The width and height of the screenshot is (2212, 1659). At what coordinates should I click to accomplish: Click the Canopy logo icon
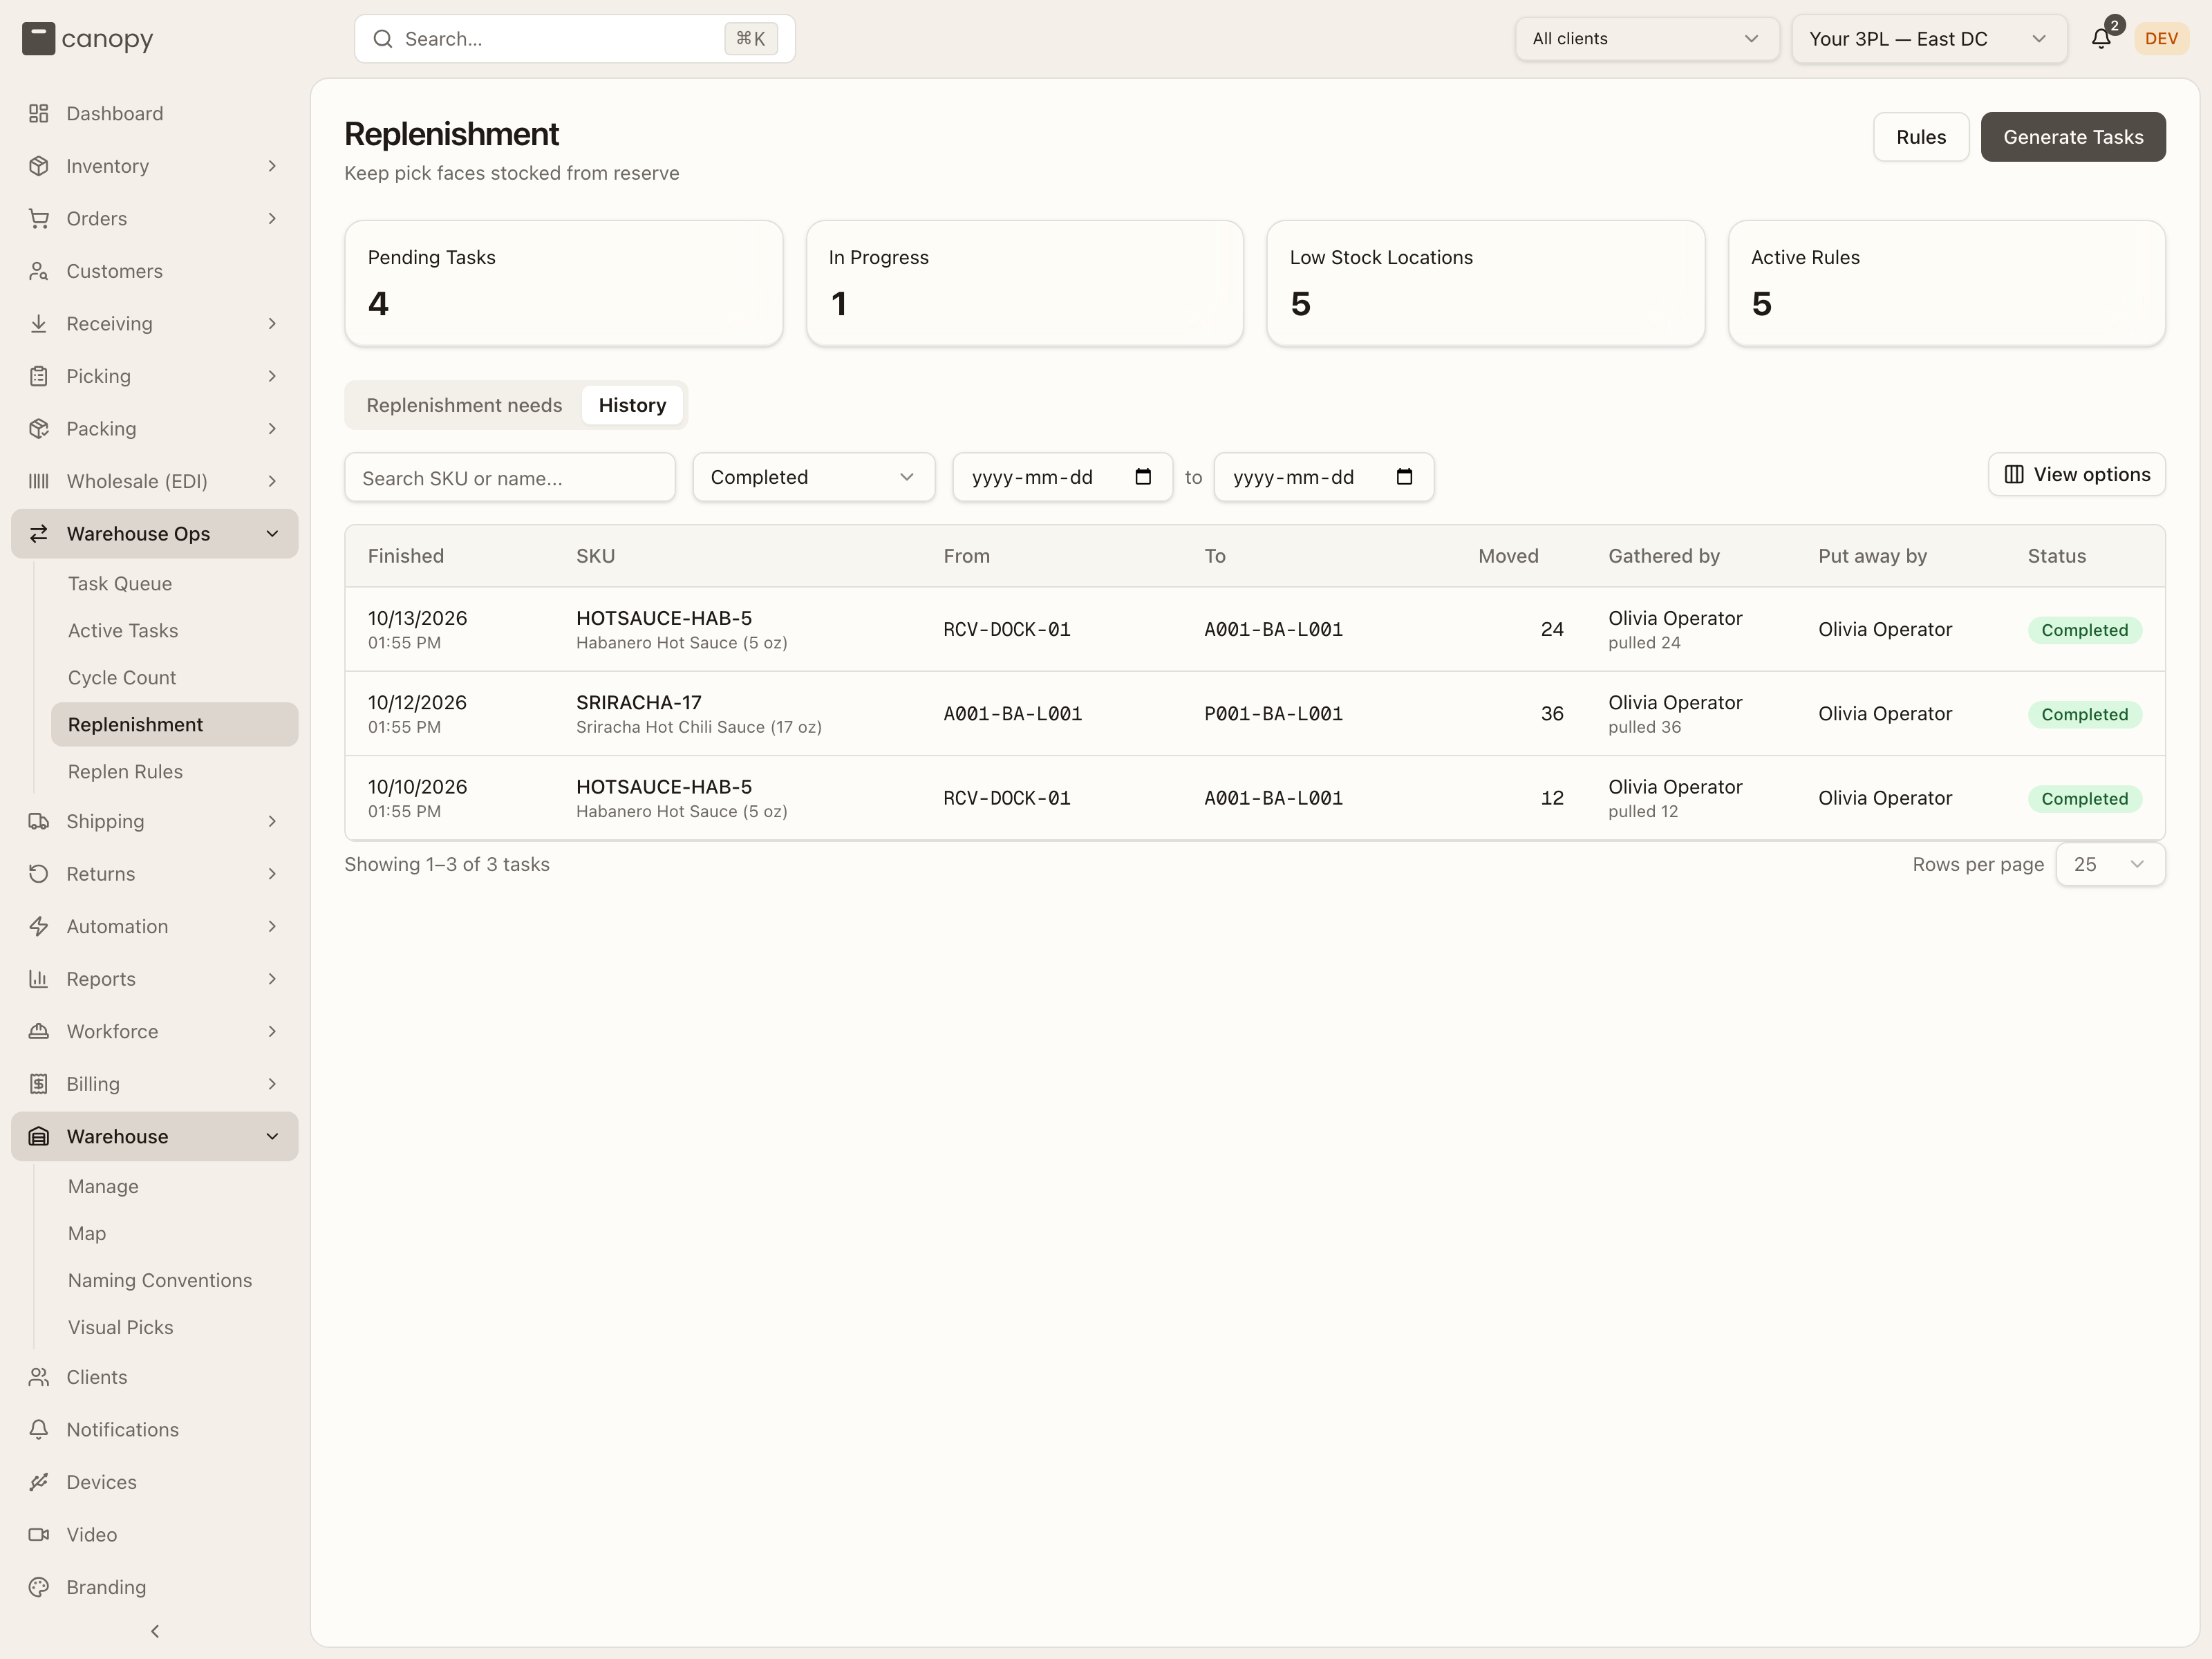click(38, 39)
